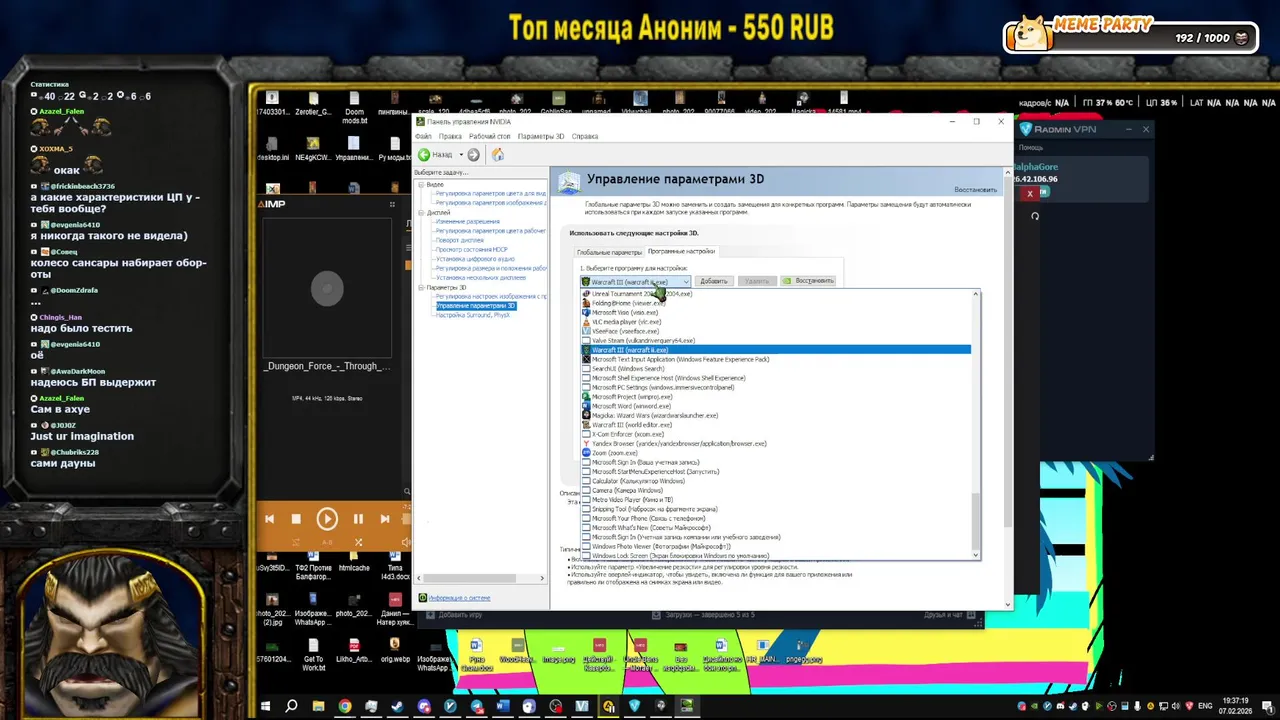Open Chrome from the taskbar

click(345, 706)
